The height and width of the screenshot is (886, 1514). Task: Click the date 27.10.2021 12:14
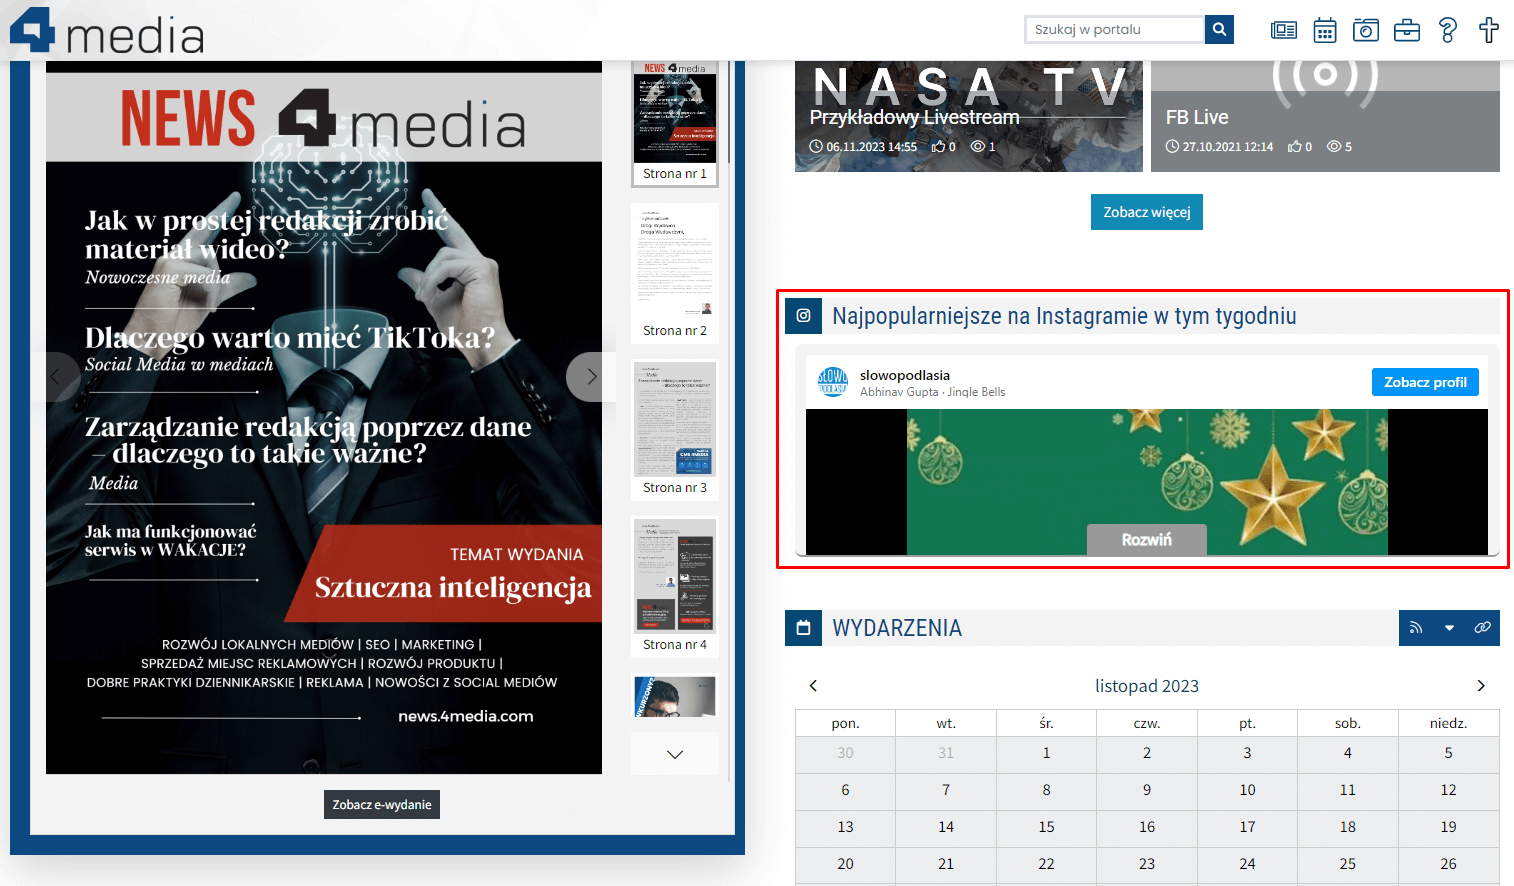pyautogui.click(x=1228, y=147)
